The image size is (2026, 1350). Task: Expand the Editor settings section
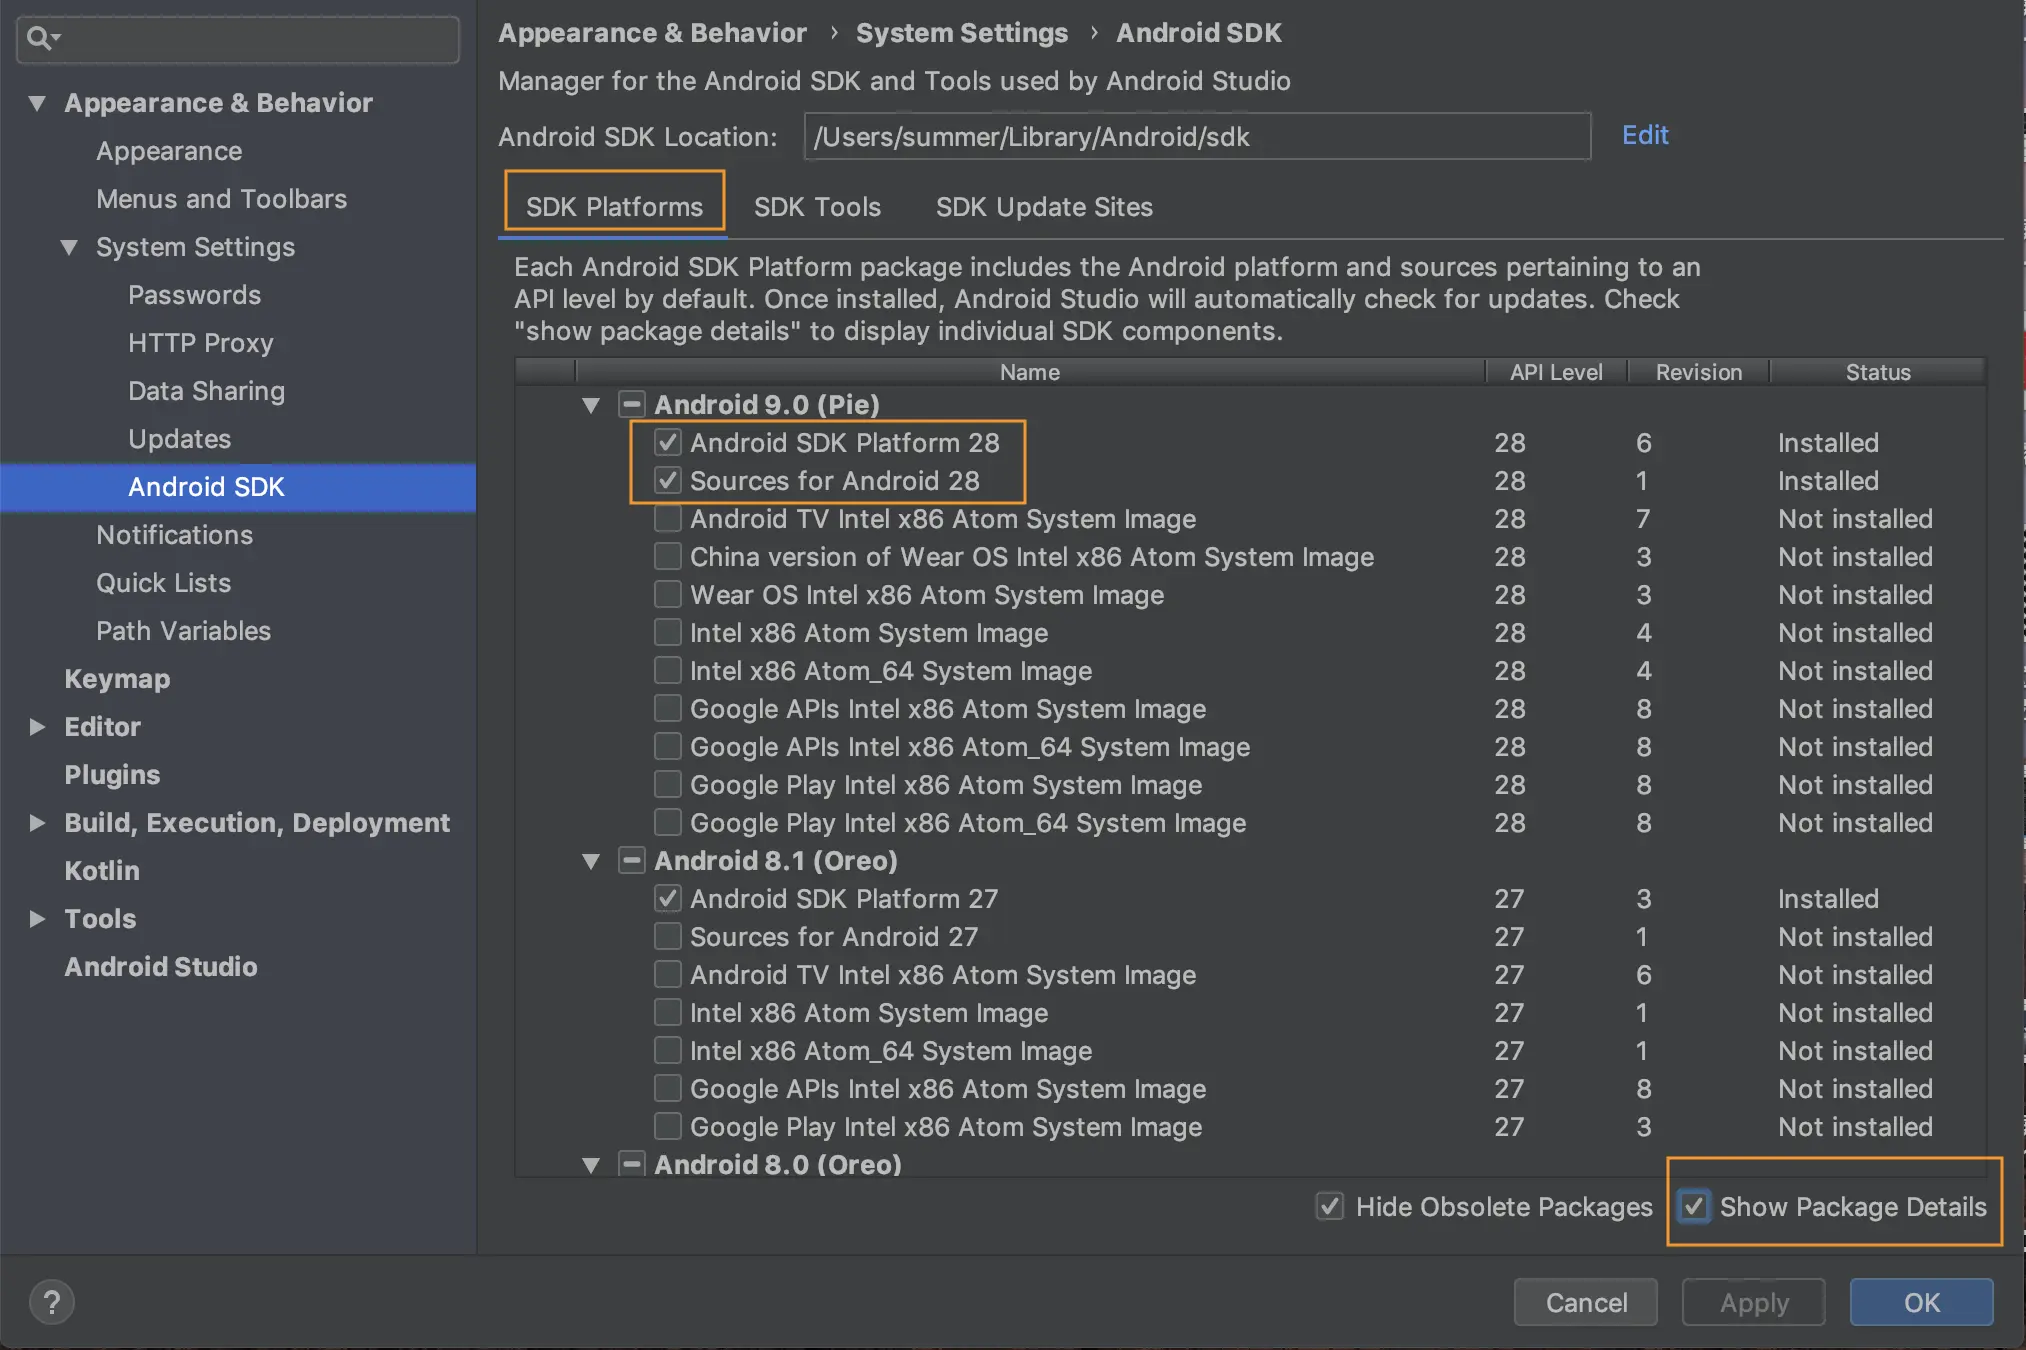pyautogui.click(x=37, y=727)
